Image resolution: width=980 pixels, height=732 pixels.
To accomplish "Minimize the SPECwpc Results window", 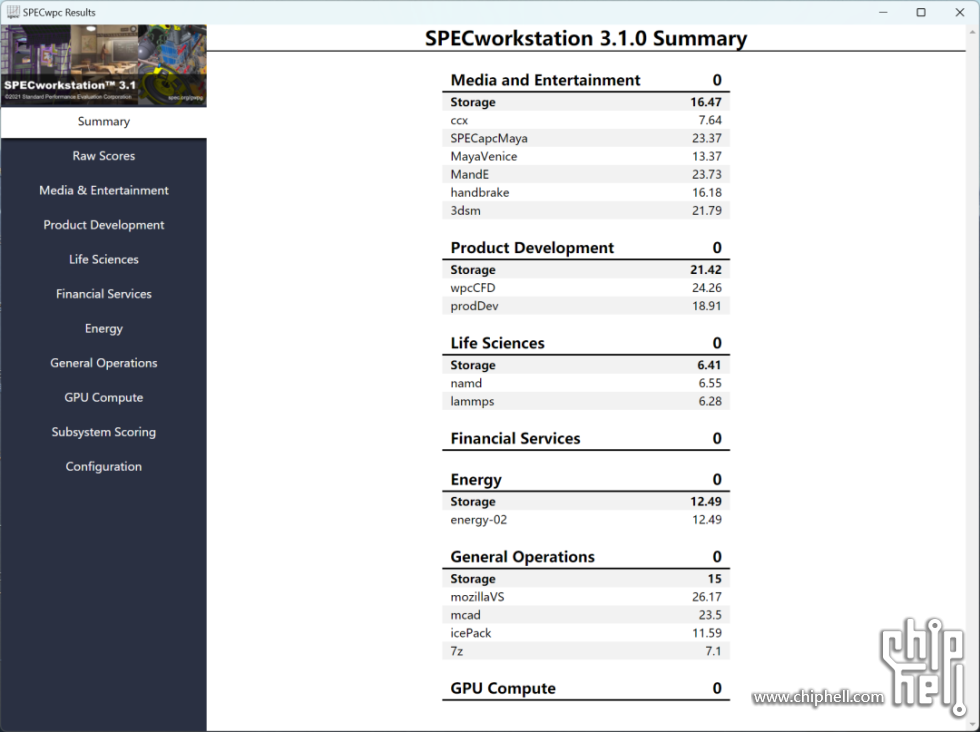I will (884, 12).
